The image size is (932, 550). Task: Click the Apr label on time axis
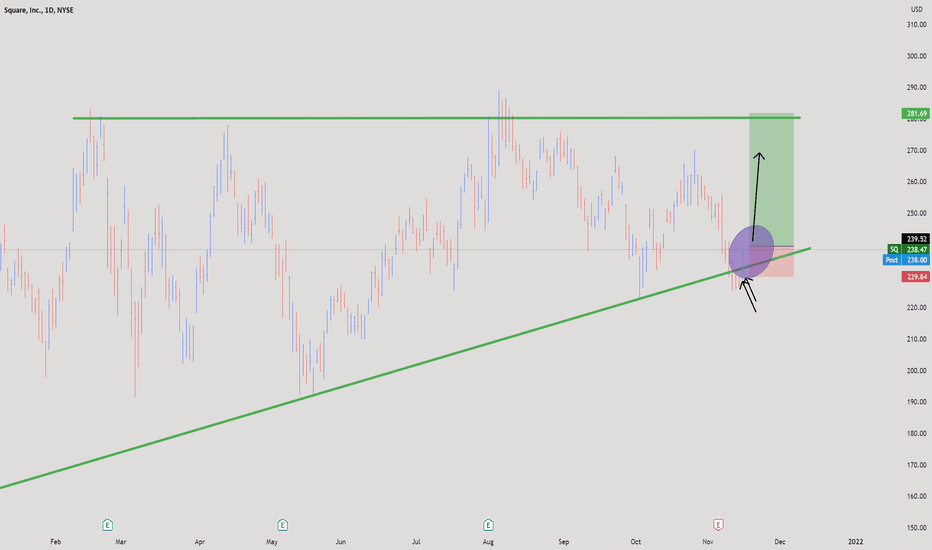click(x=200, y=542)
